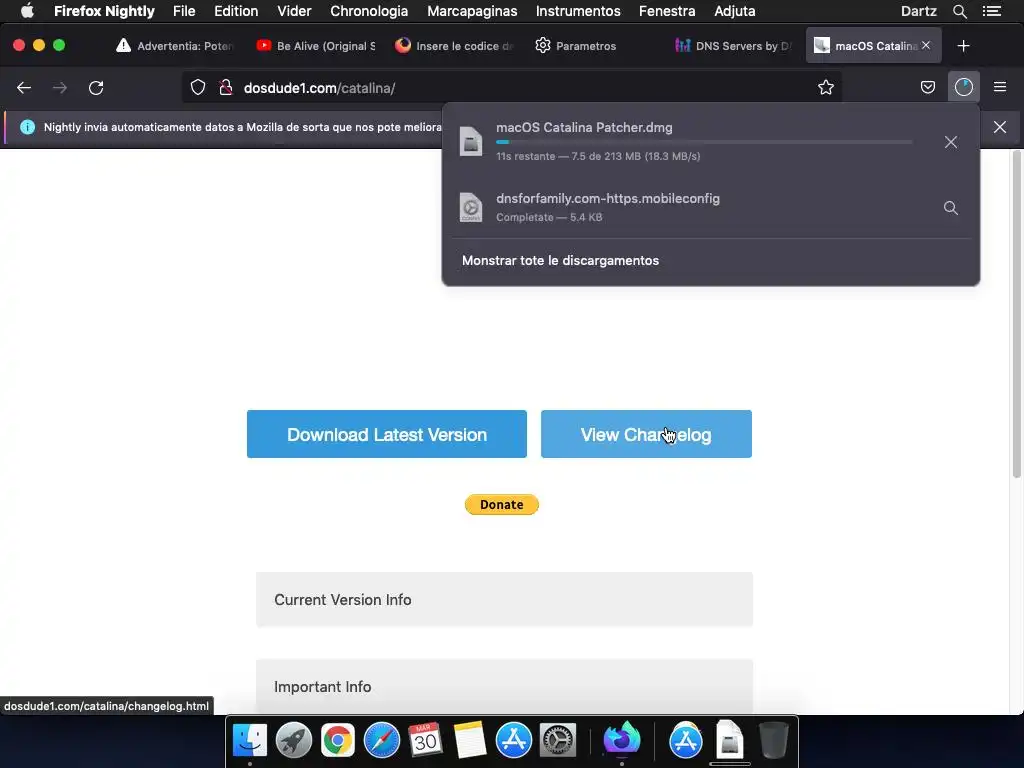
Task: Open the File menu
Action: [x=184, y=11]
